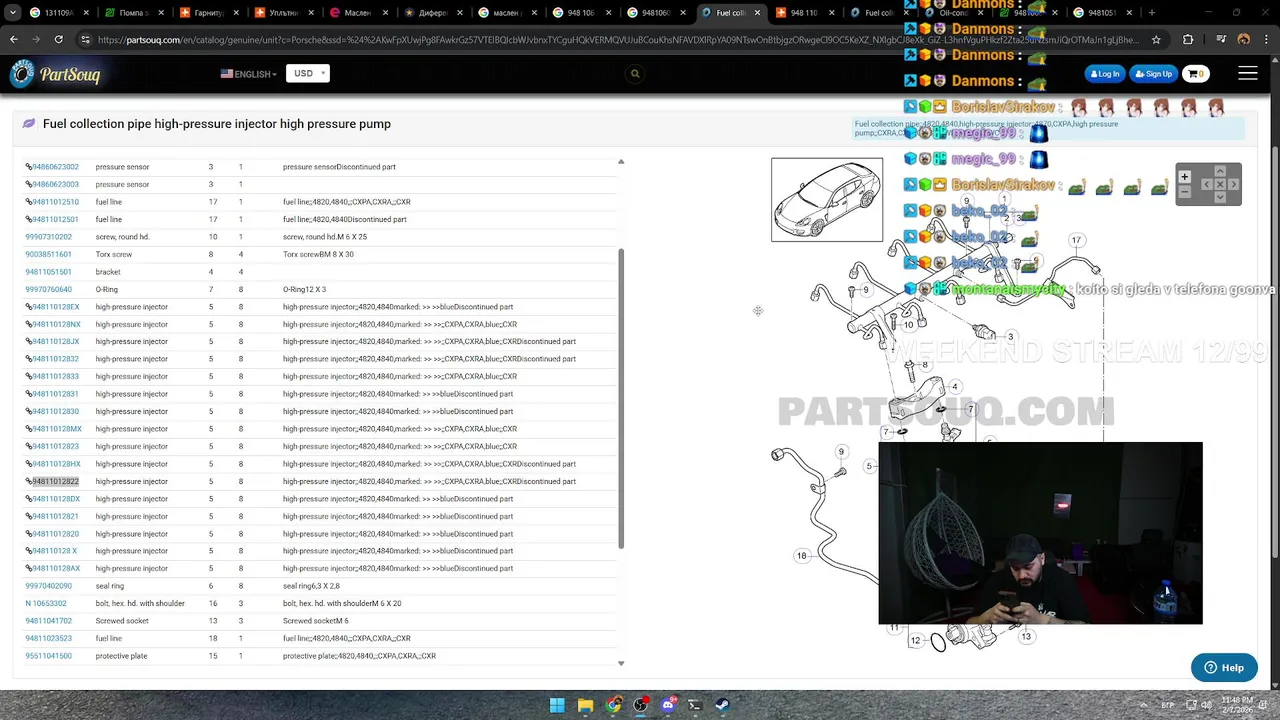Open part number 94811051501 bracket link

click(48, 272)
